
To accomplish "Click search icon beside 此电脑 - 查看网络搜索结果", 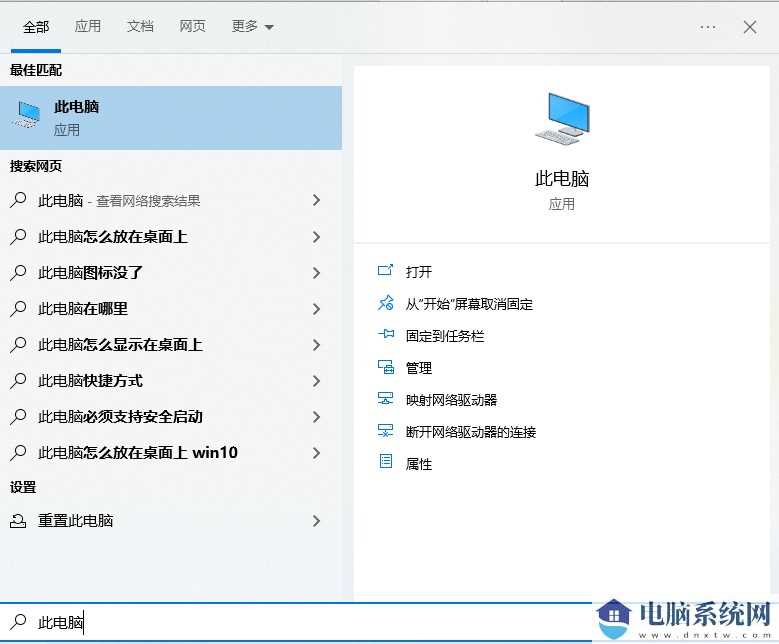I will pyautogui.click(x=18, y=200).
